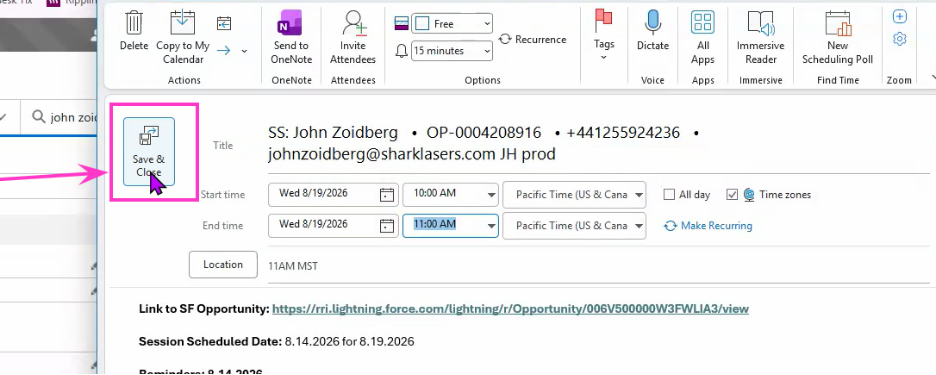
Task: Click the Delete trash can icon
Action: [134, 23]
